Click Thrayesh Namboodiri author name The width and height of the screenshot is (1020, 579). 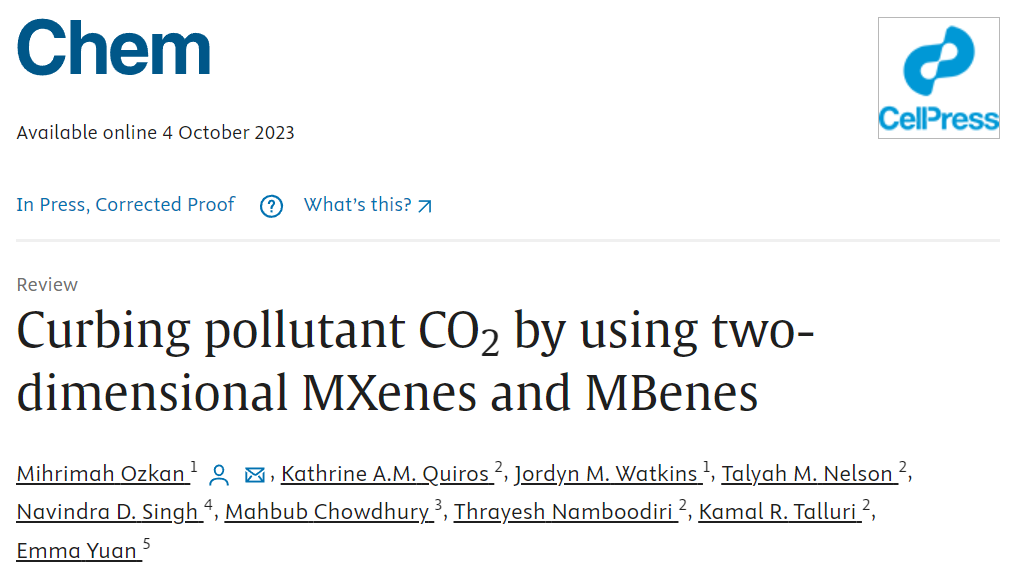coord(565,511)
